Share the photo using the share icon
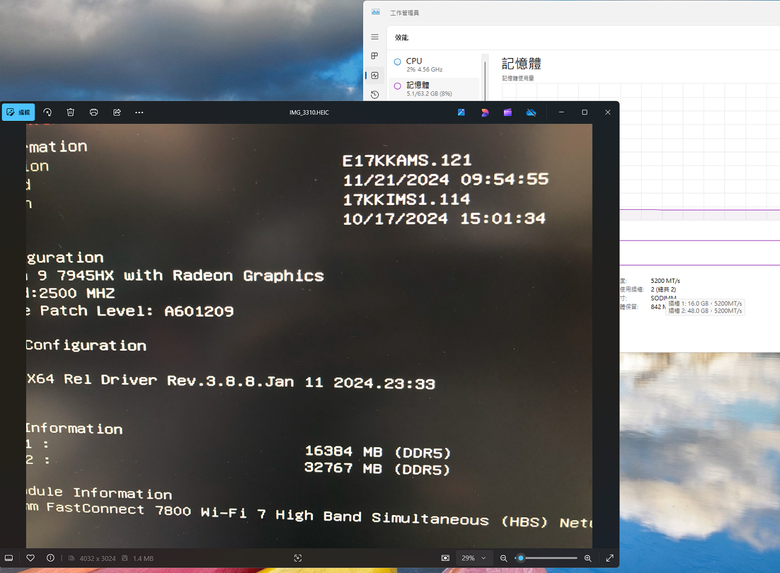Image resolution: width=780 pixels, height=573 pixels. [117, 112]
